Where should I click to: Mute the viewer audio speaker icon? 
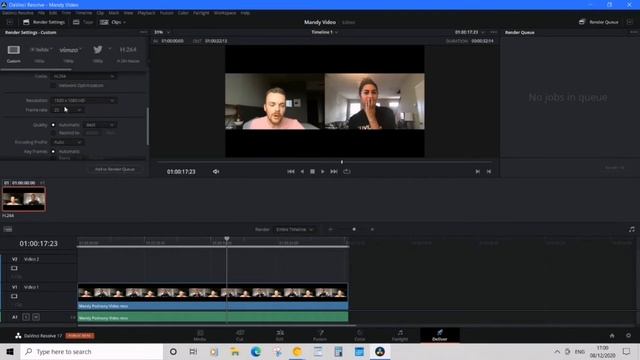point(216,172)
